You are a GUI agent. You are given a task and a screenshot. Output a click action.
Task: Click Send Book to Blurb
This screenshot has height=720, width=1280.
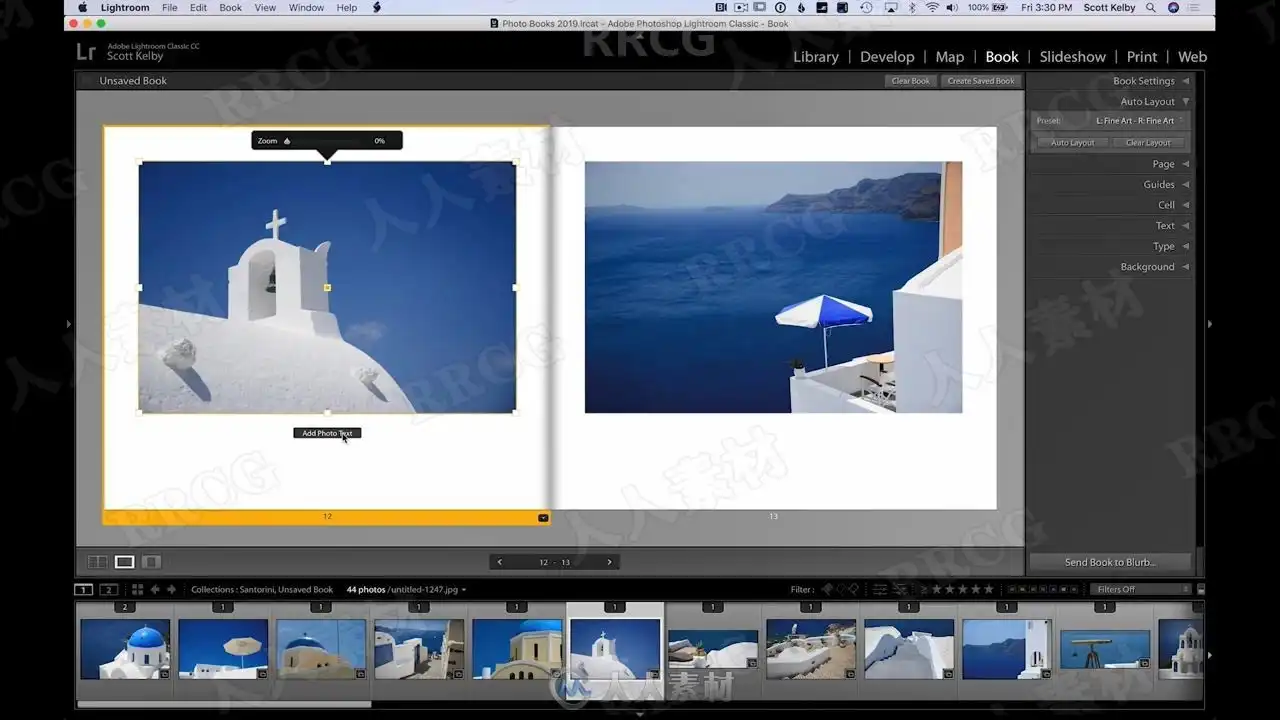point(1110,562)
